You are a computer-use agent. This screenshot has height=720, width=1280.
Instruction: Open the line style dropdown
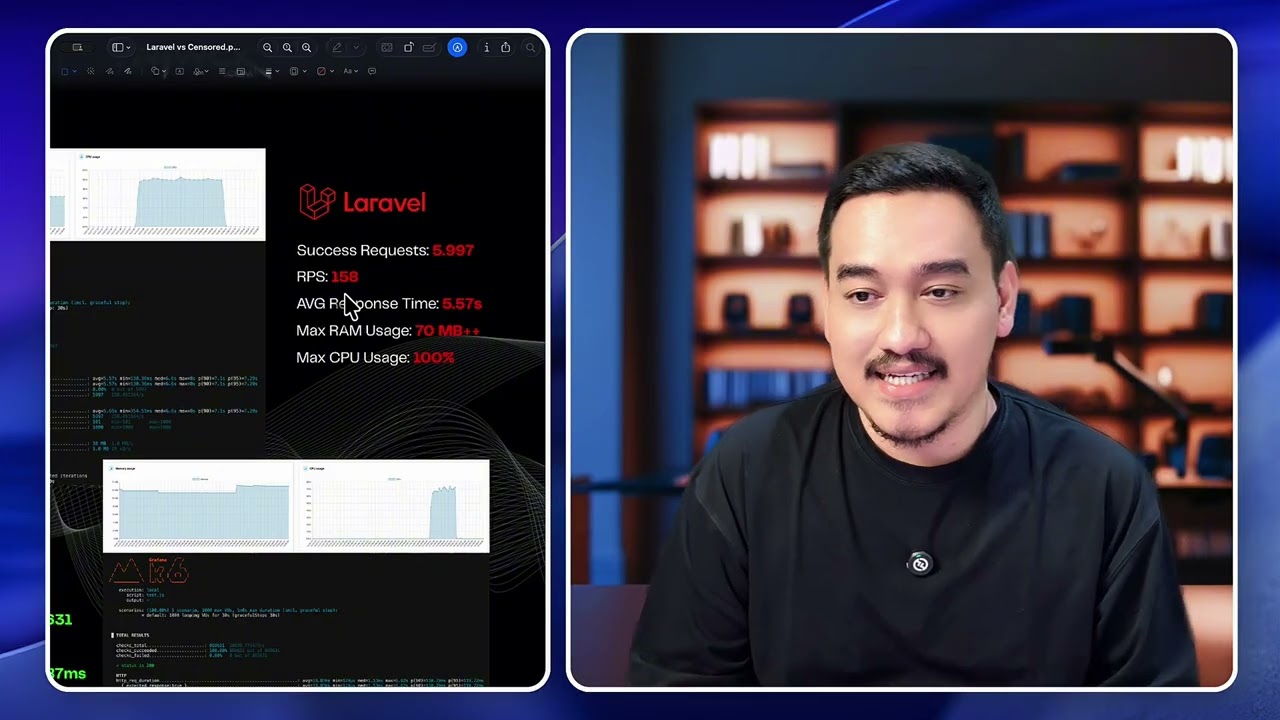[x=272, y=71]
